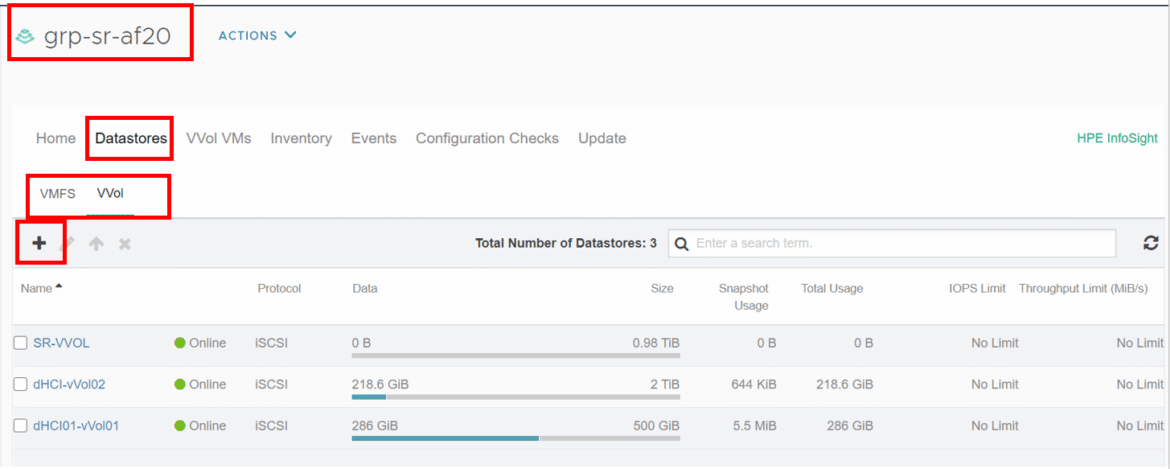The image size is (1170, 469).
Task: Click the dHCI01-vVol01 usage bar
Action: click(x=516, y=438)
